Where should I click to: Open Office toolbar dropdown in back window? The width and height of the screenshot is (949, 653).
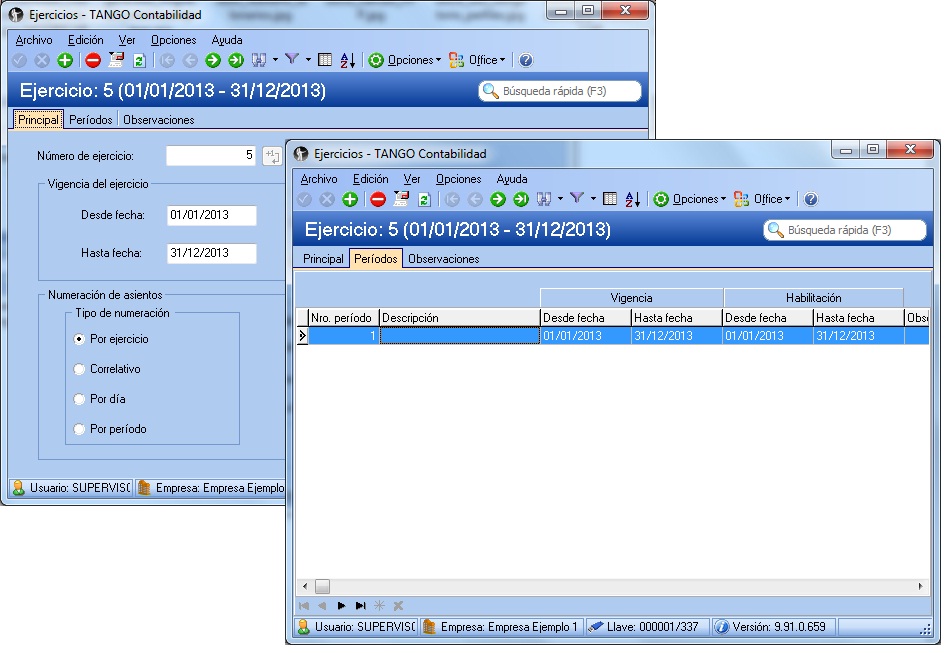click(x=477, y=60)
